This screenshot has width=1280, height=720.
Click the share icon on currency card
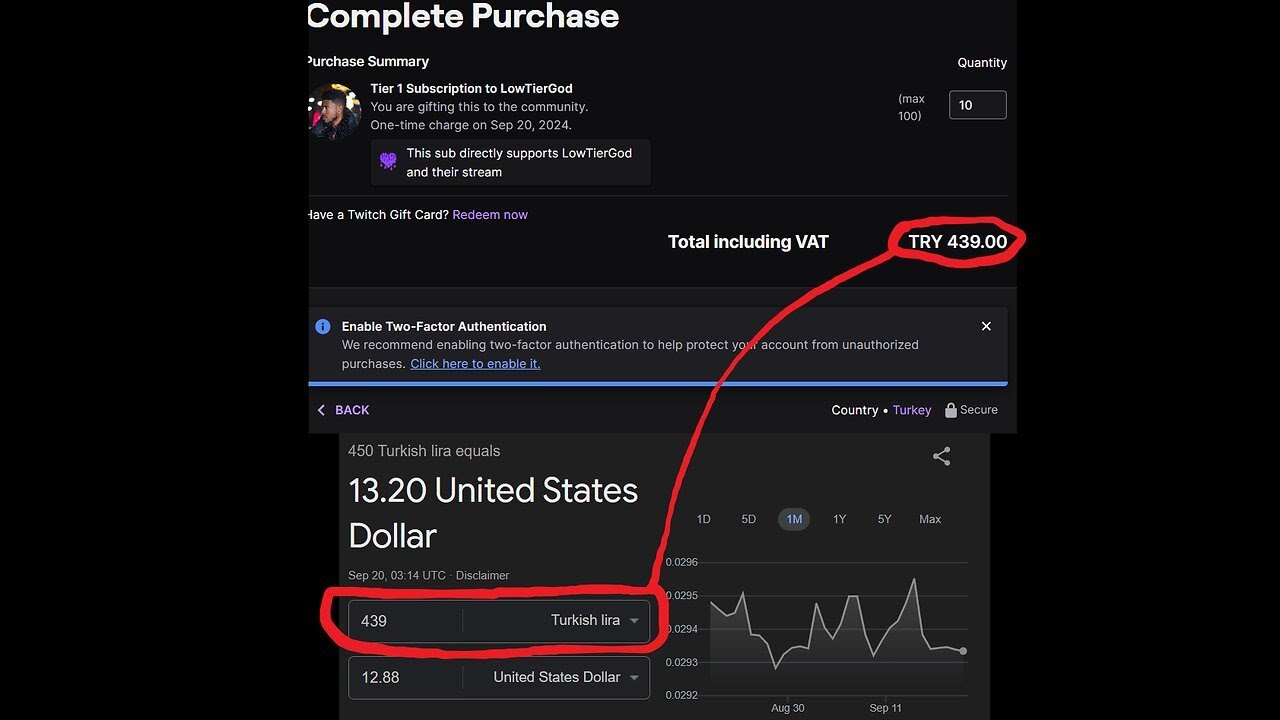[941, 456]
